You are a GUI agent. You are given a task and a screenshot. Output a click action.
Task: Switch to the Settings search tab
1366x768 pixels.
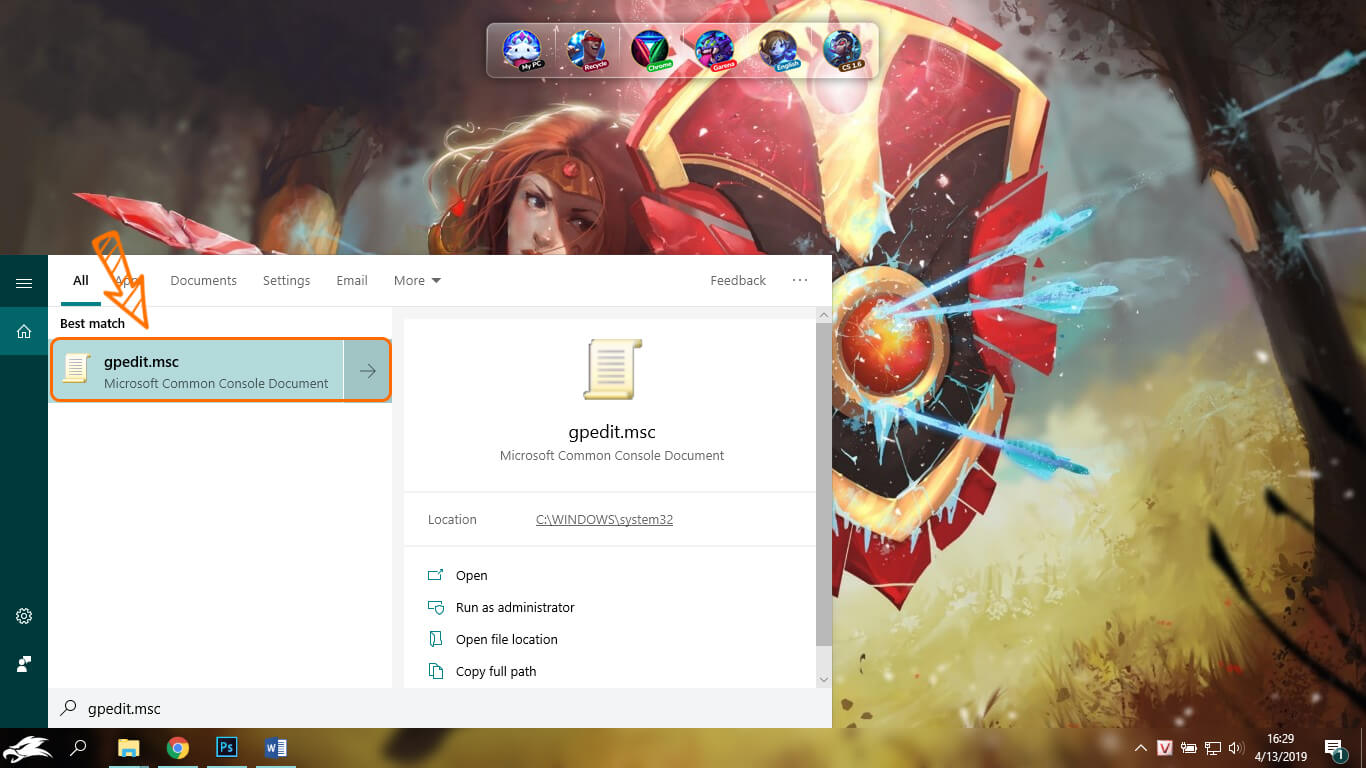286,281
